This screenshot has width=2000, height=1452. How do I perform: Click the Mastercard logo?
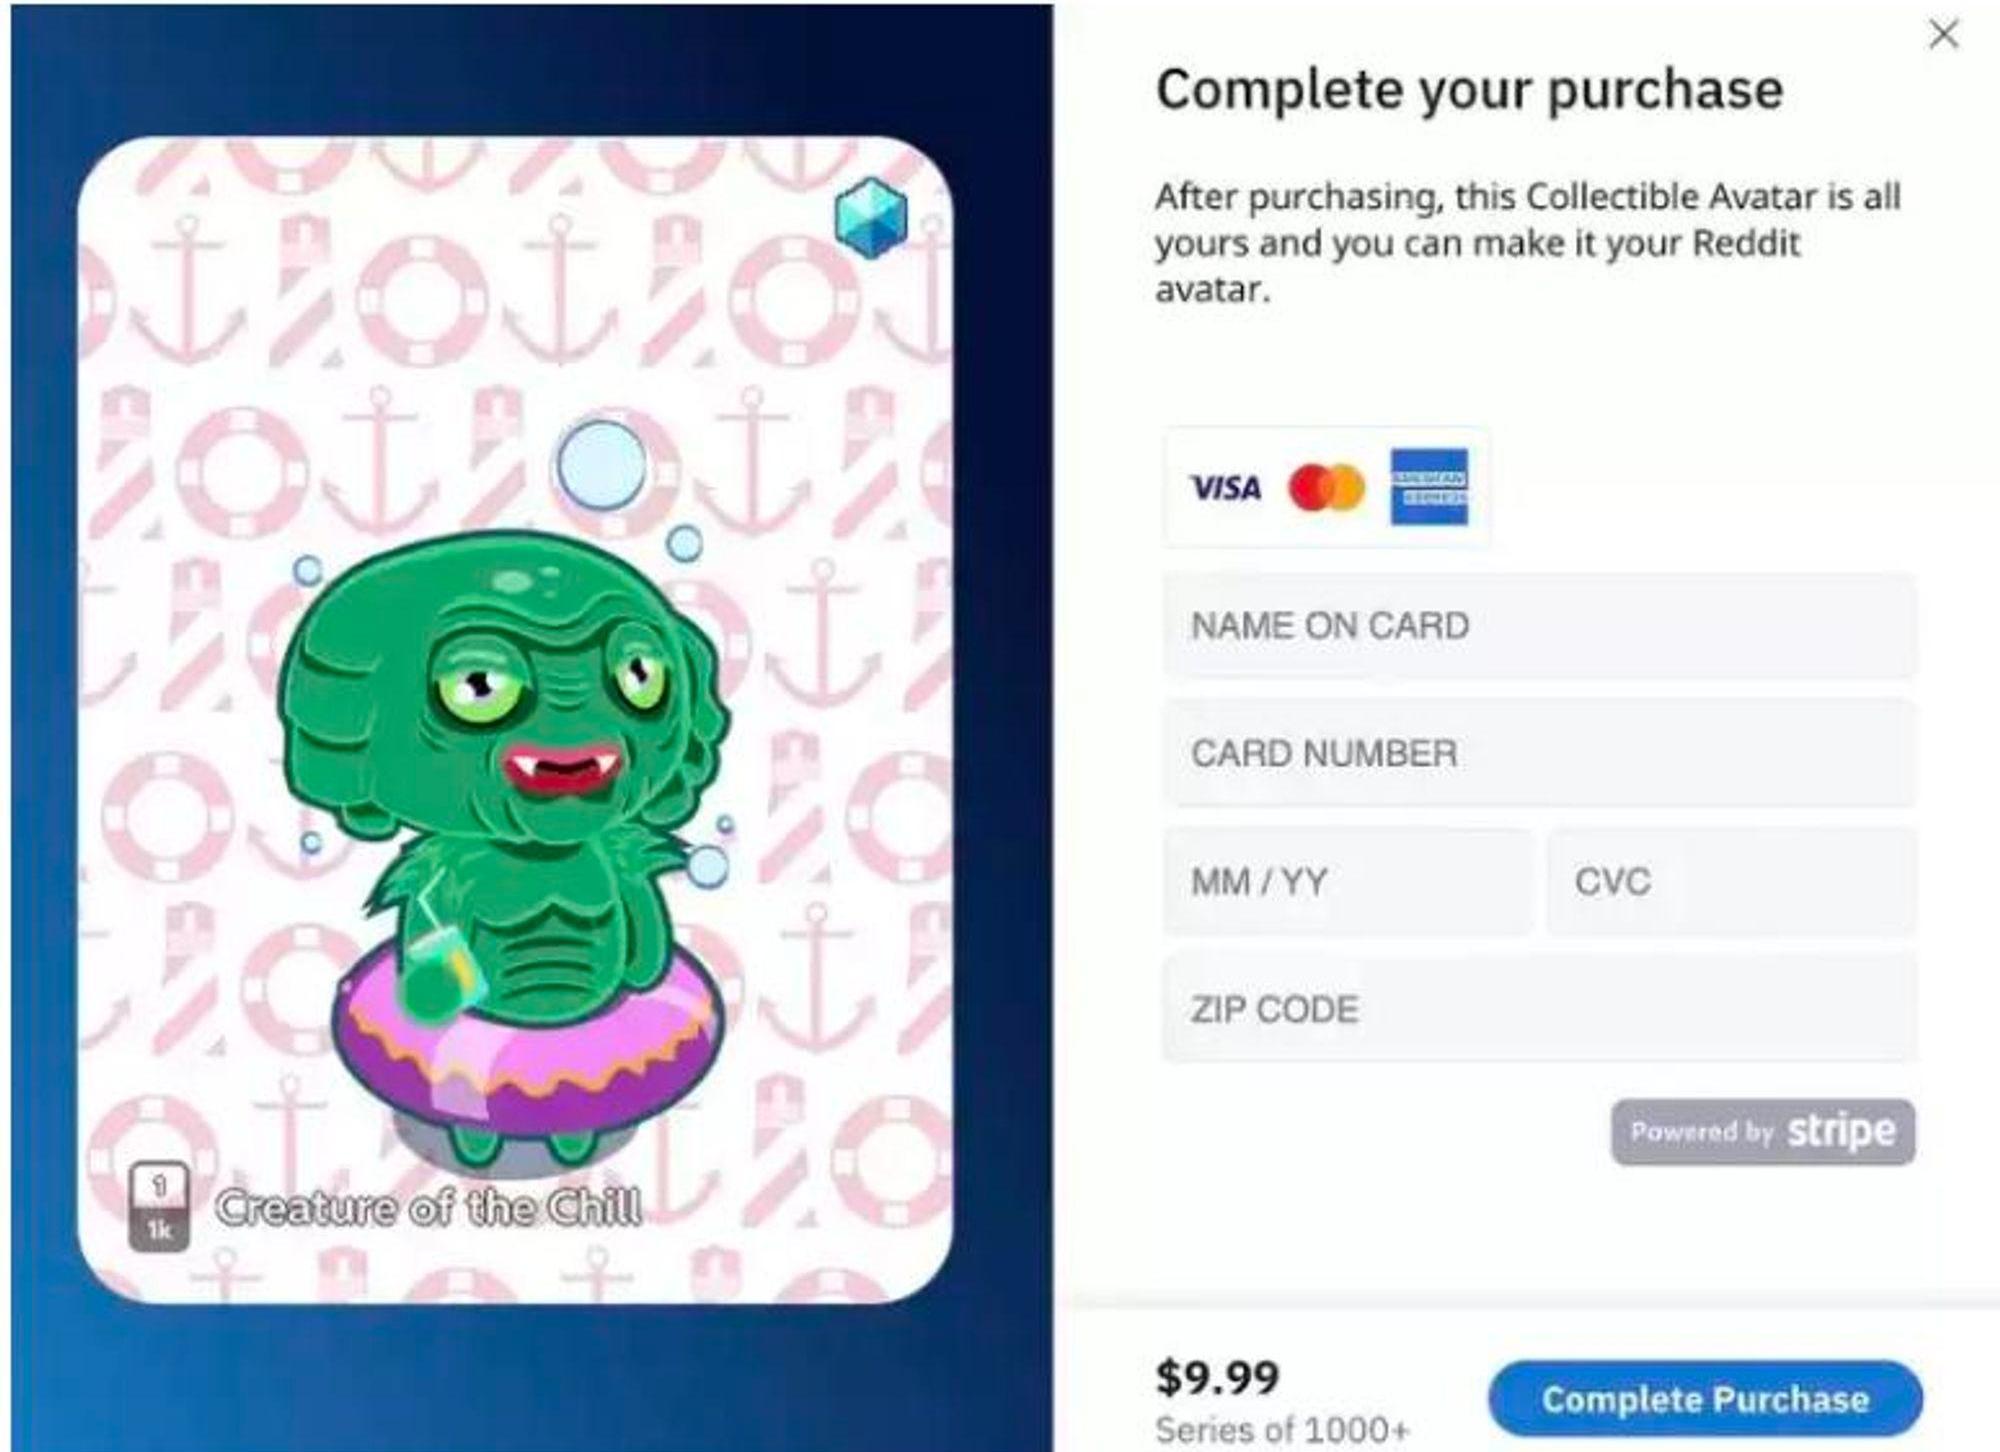point(1326,488)
